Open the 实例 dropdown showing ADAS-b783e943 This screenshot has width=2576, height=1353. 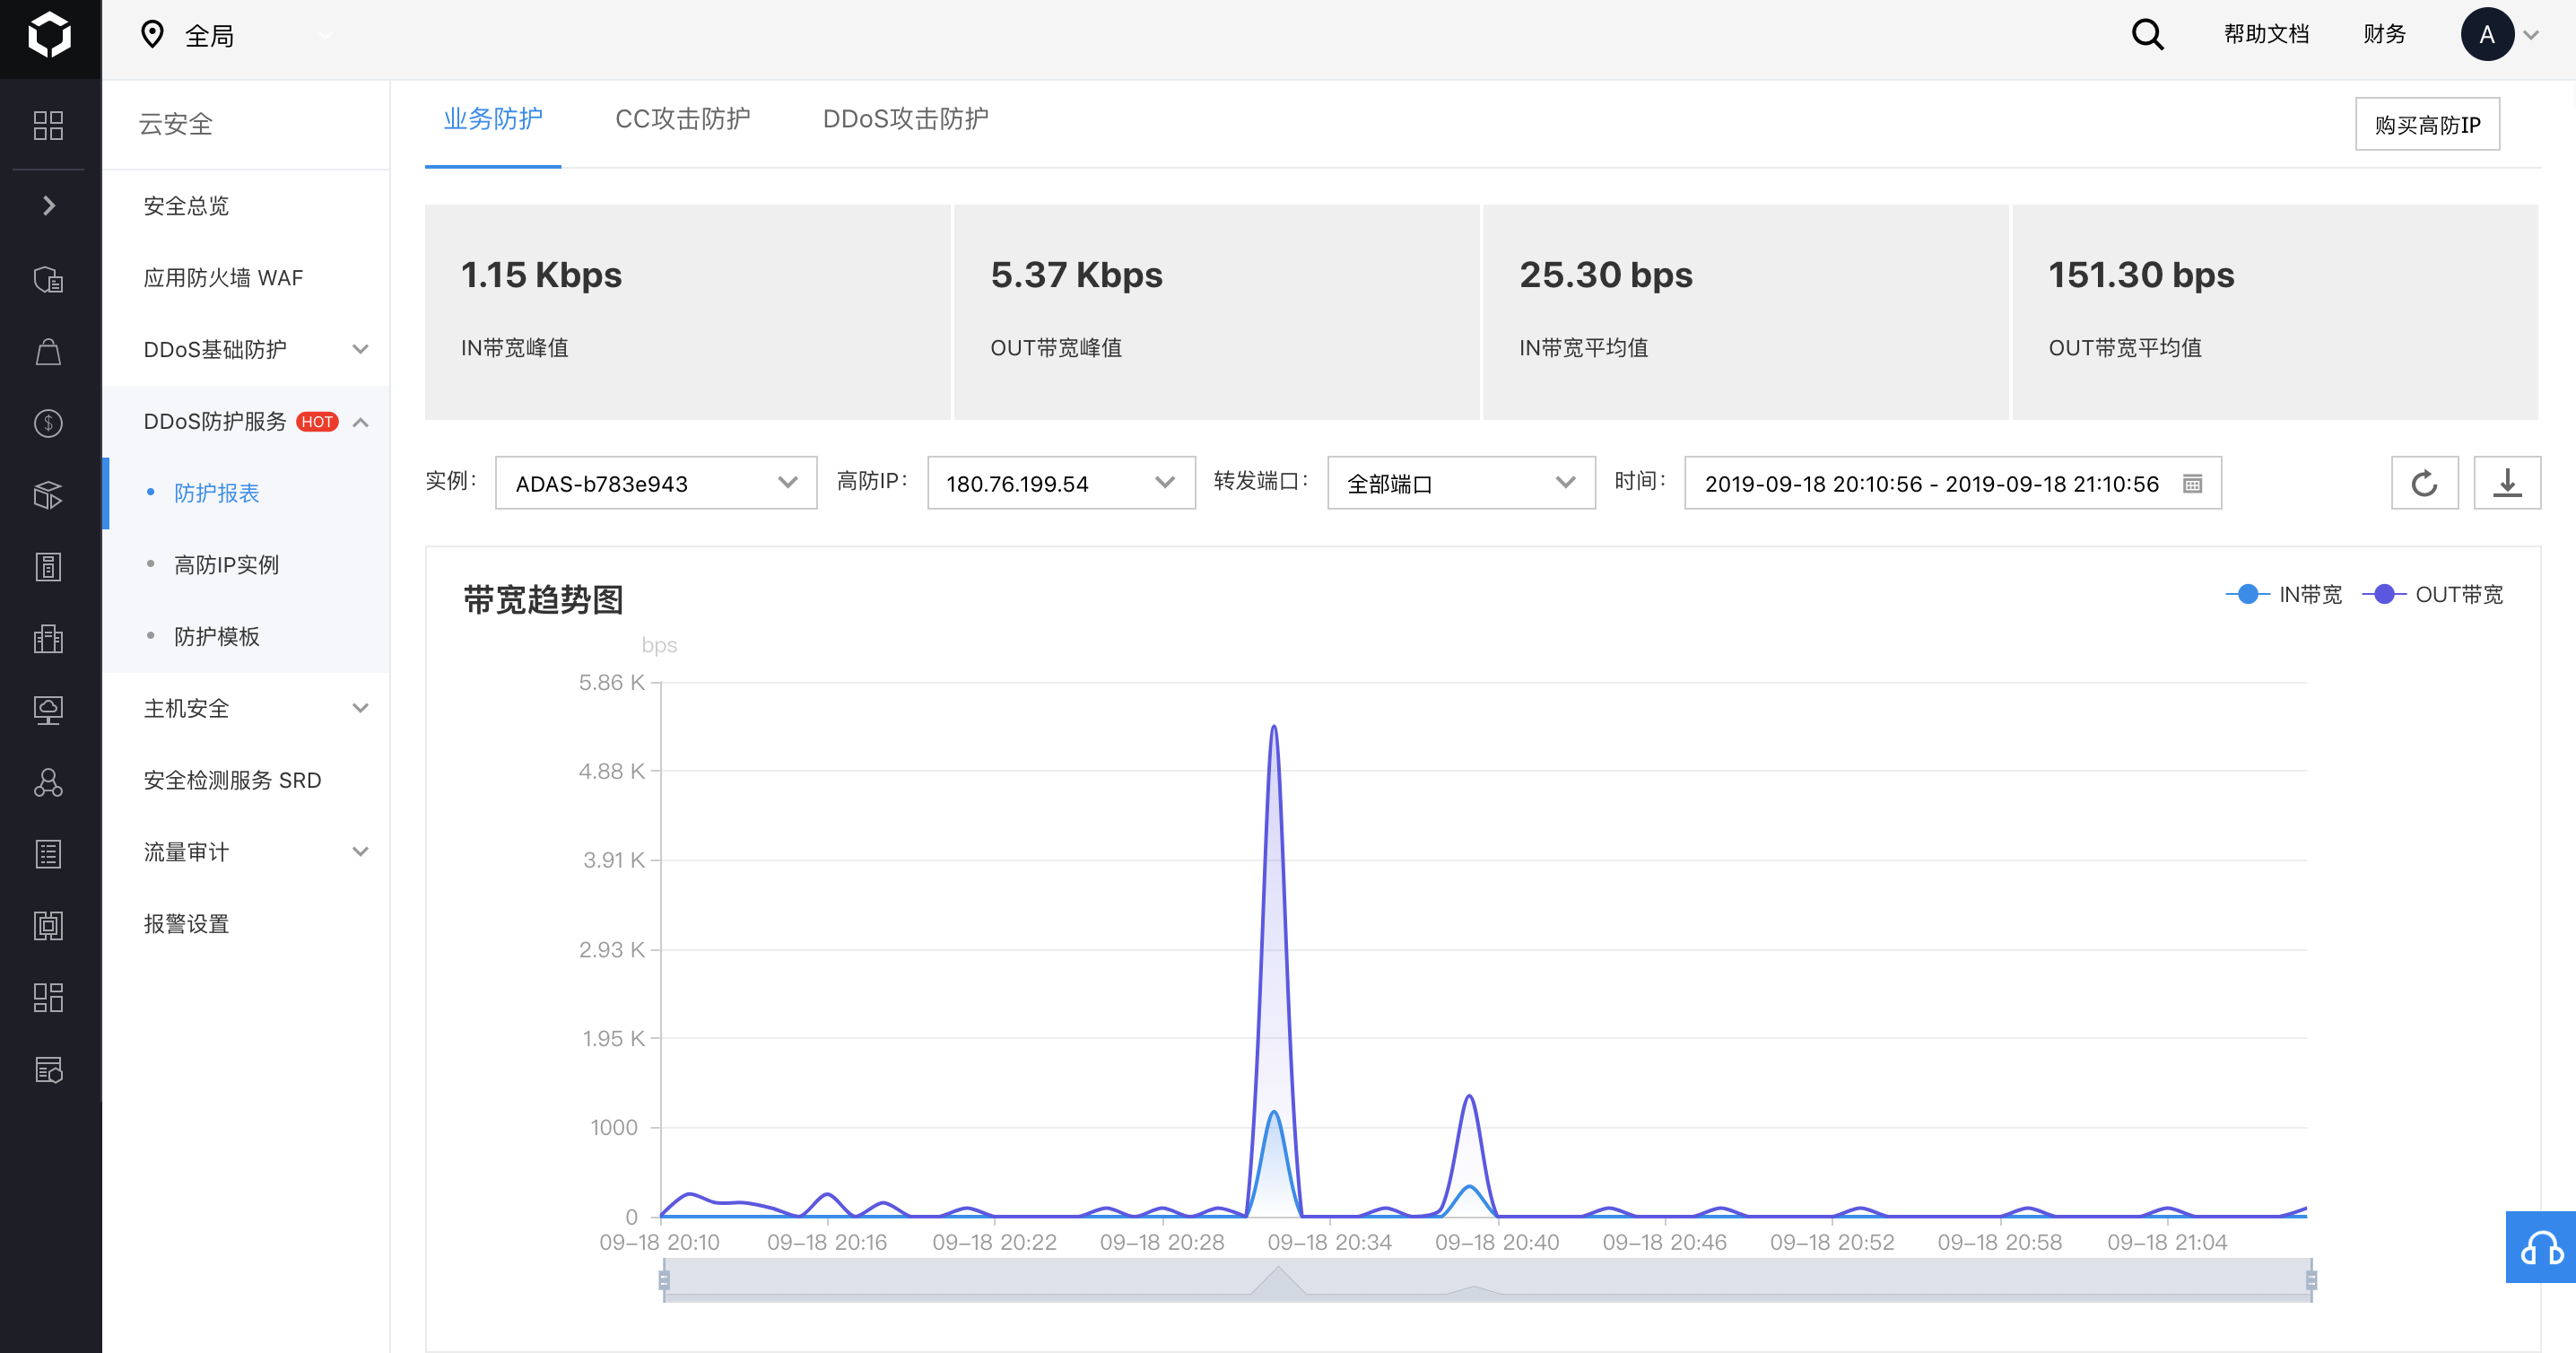pyautogui.click(x=656, y=484)
